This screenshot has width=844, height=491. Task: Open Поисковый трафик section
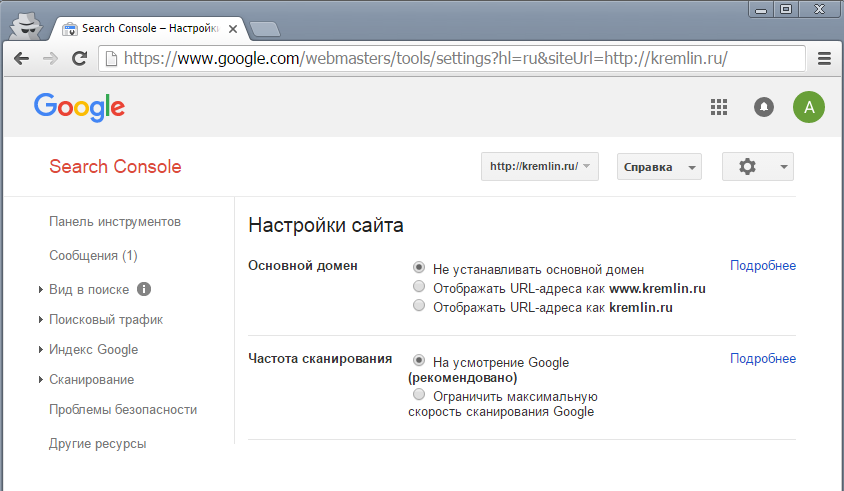point(106,320)
